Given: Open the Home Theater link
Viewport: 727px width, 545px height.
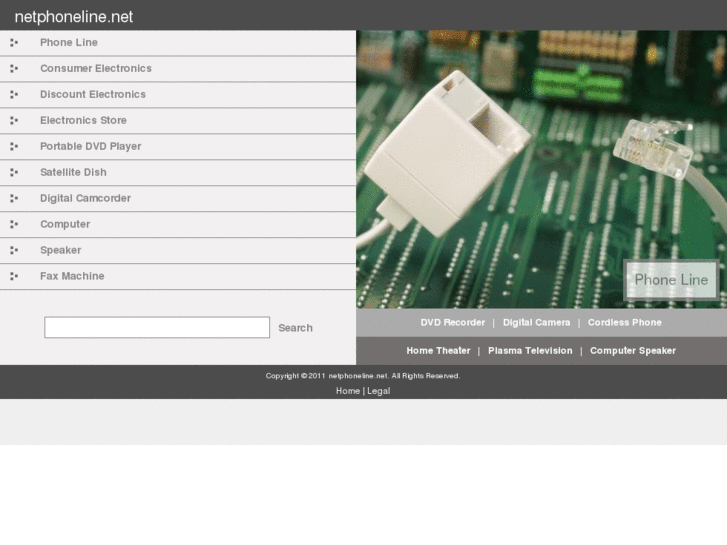Looking at the screenshot, I should 438,351.
